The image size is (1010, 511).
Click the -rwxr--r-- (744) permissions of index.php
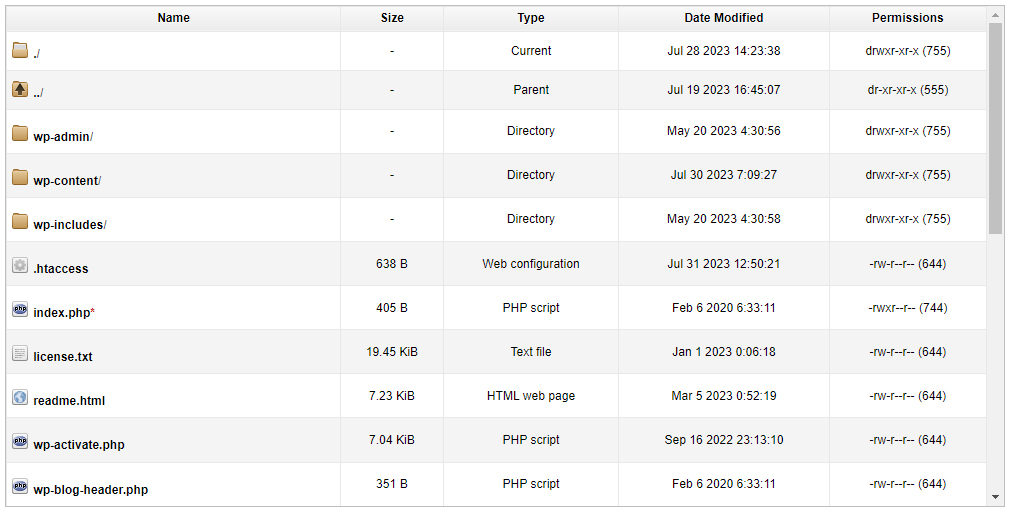[x=907, y=308]
